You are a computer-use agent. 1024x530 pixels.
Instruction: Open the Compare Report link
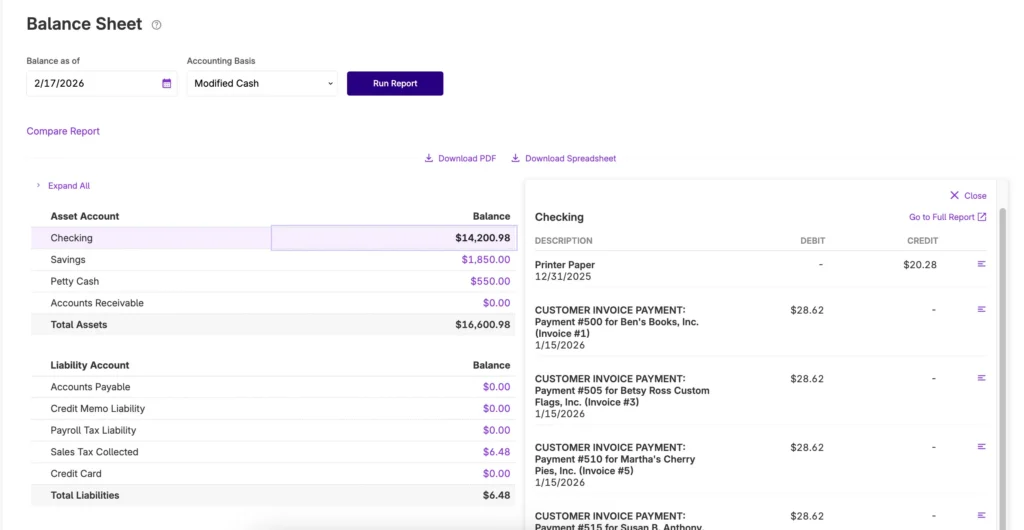63,131
